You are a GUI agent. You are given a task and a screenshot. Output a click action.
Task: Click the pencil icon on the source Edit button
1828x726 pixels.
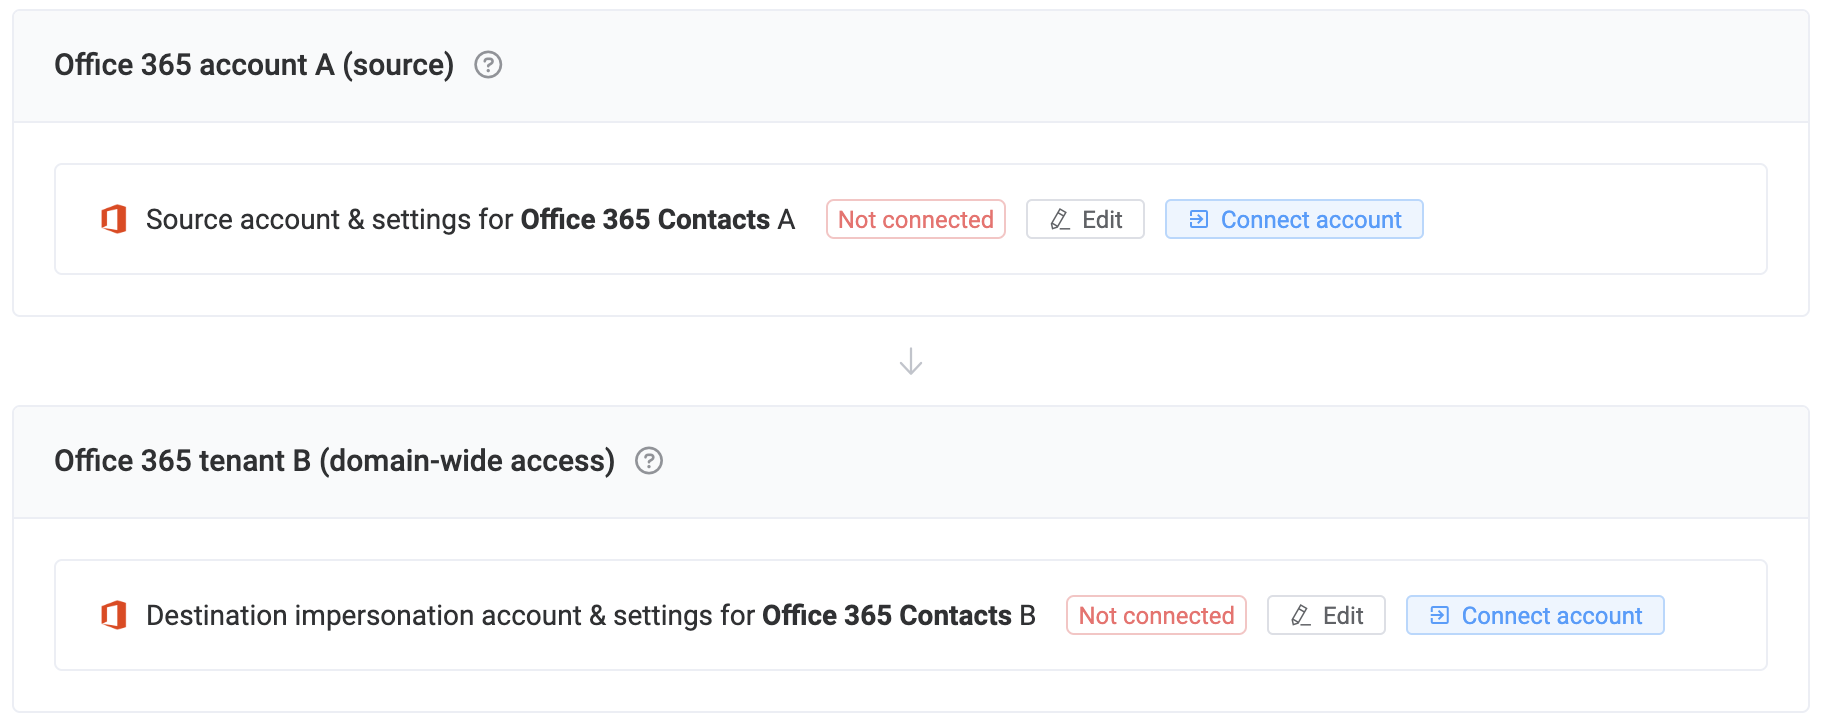(x=1058, y=218)
